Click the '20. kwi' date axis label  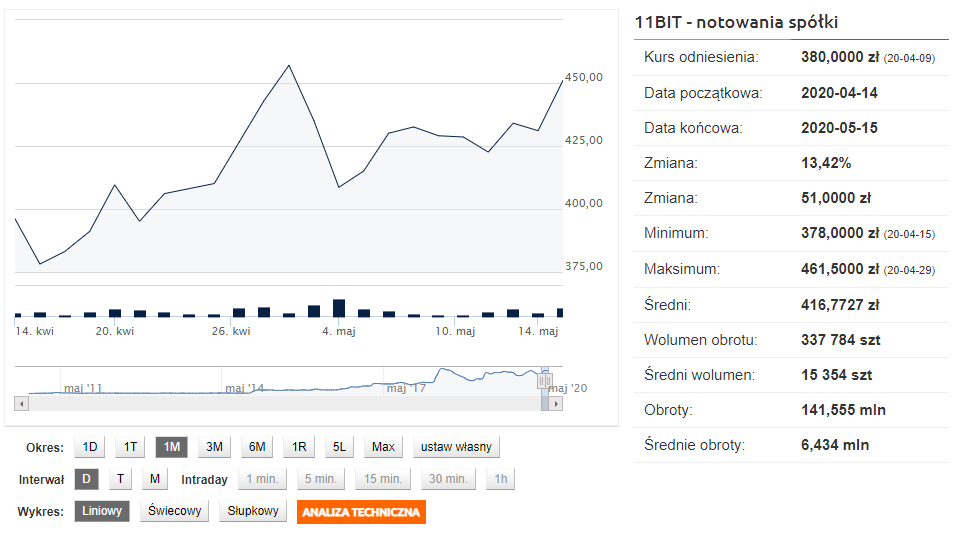[115, 331]
